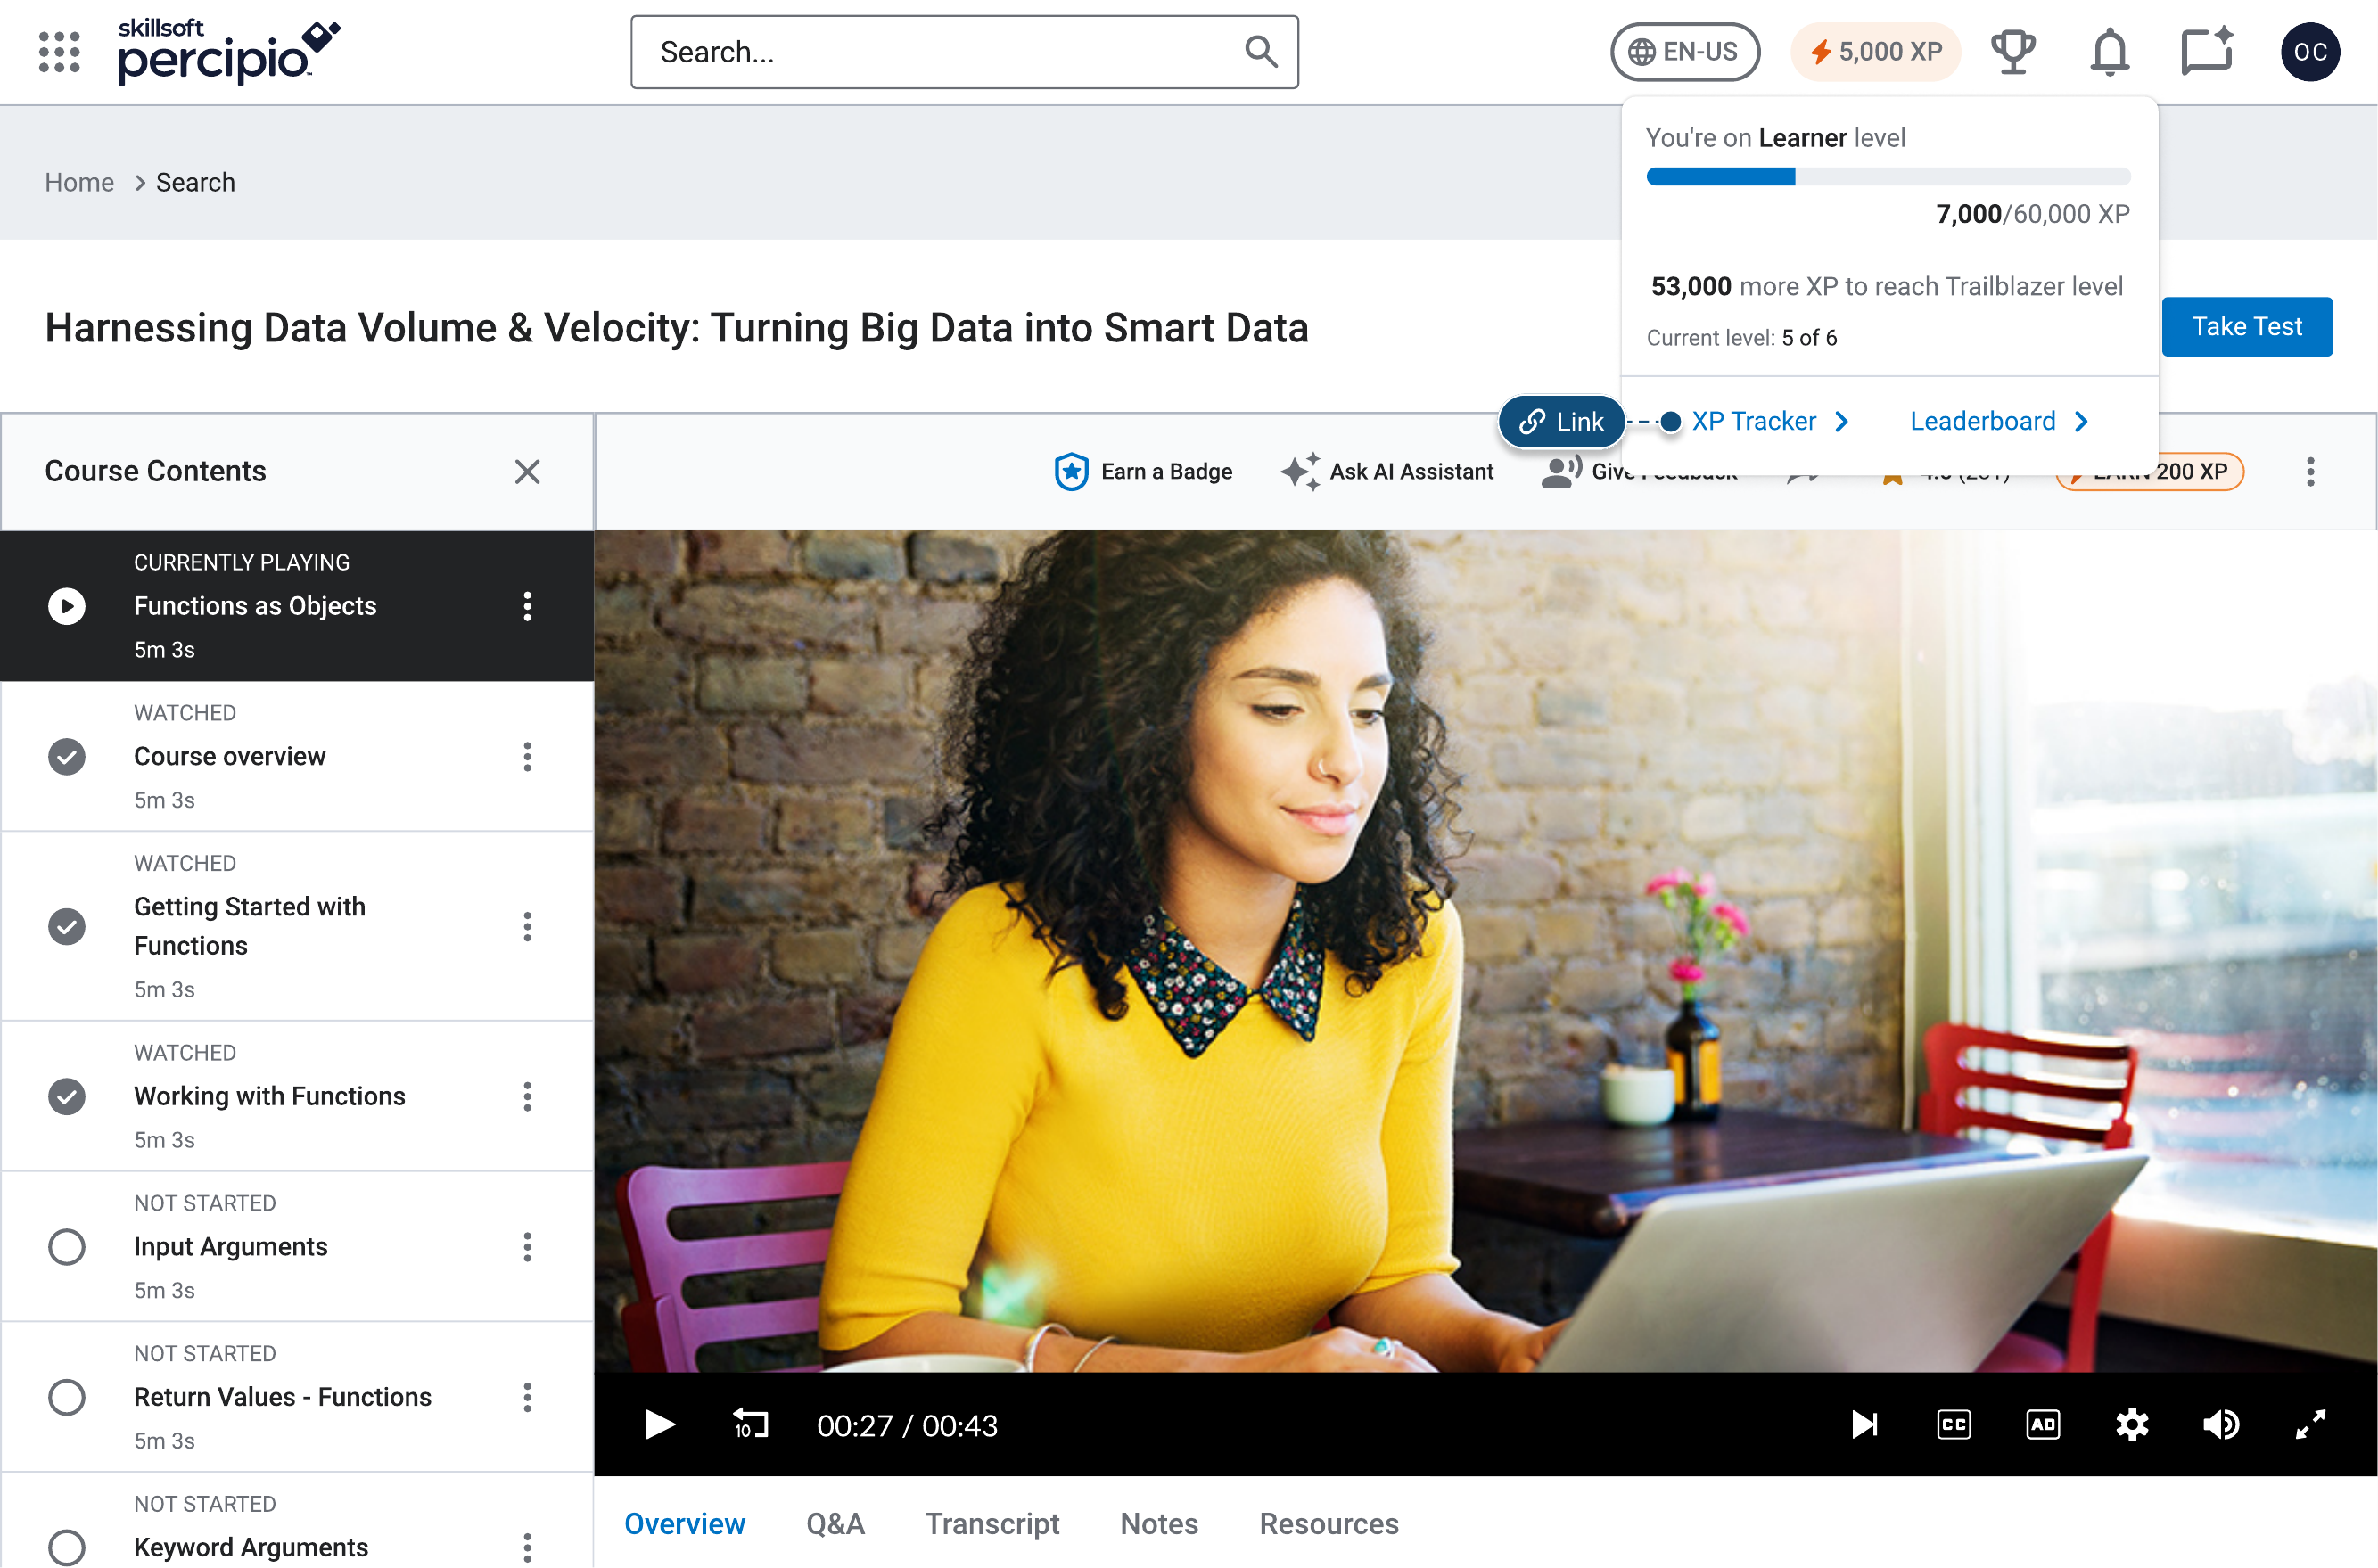Screen dimensions: 2378x1568
Task: Open options for Functions as Objects
Action: pos(527,606)
